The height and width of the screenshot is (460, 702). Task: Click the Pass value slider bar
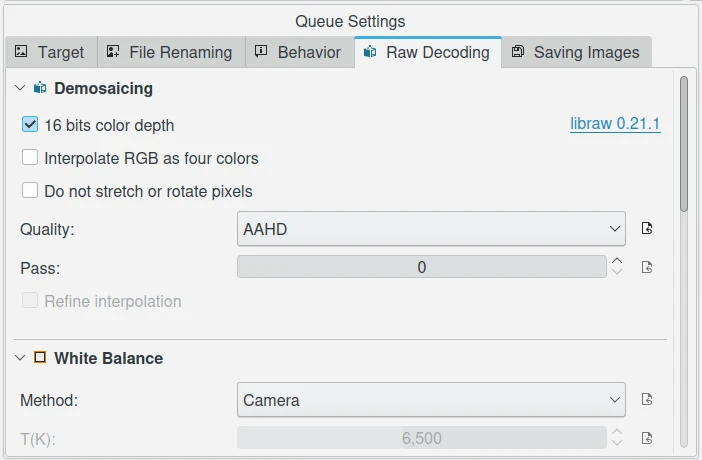[421, 267]
